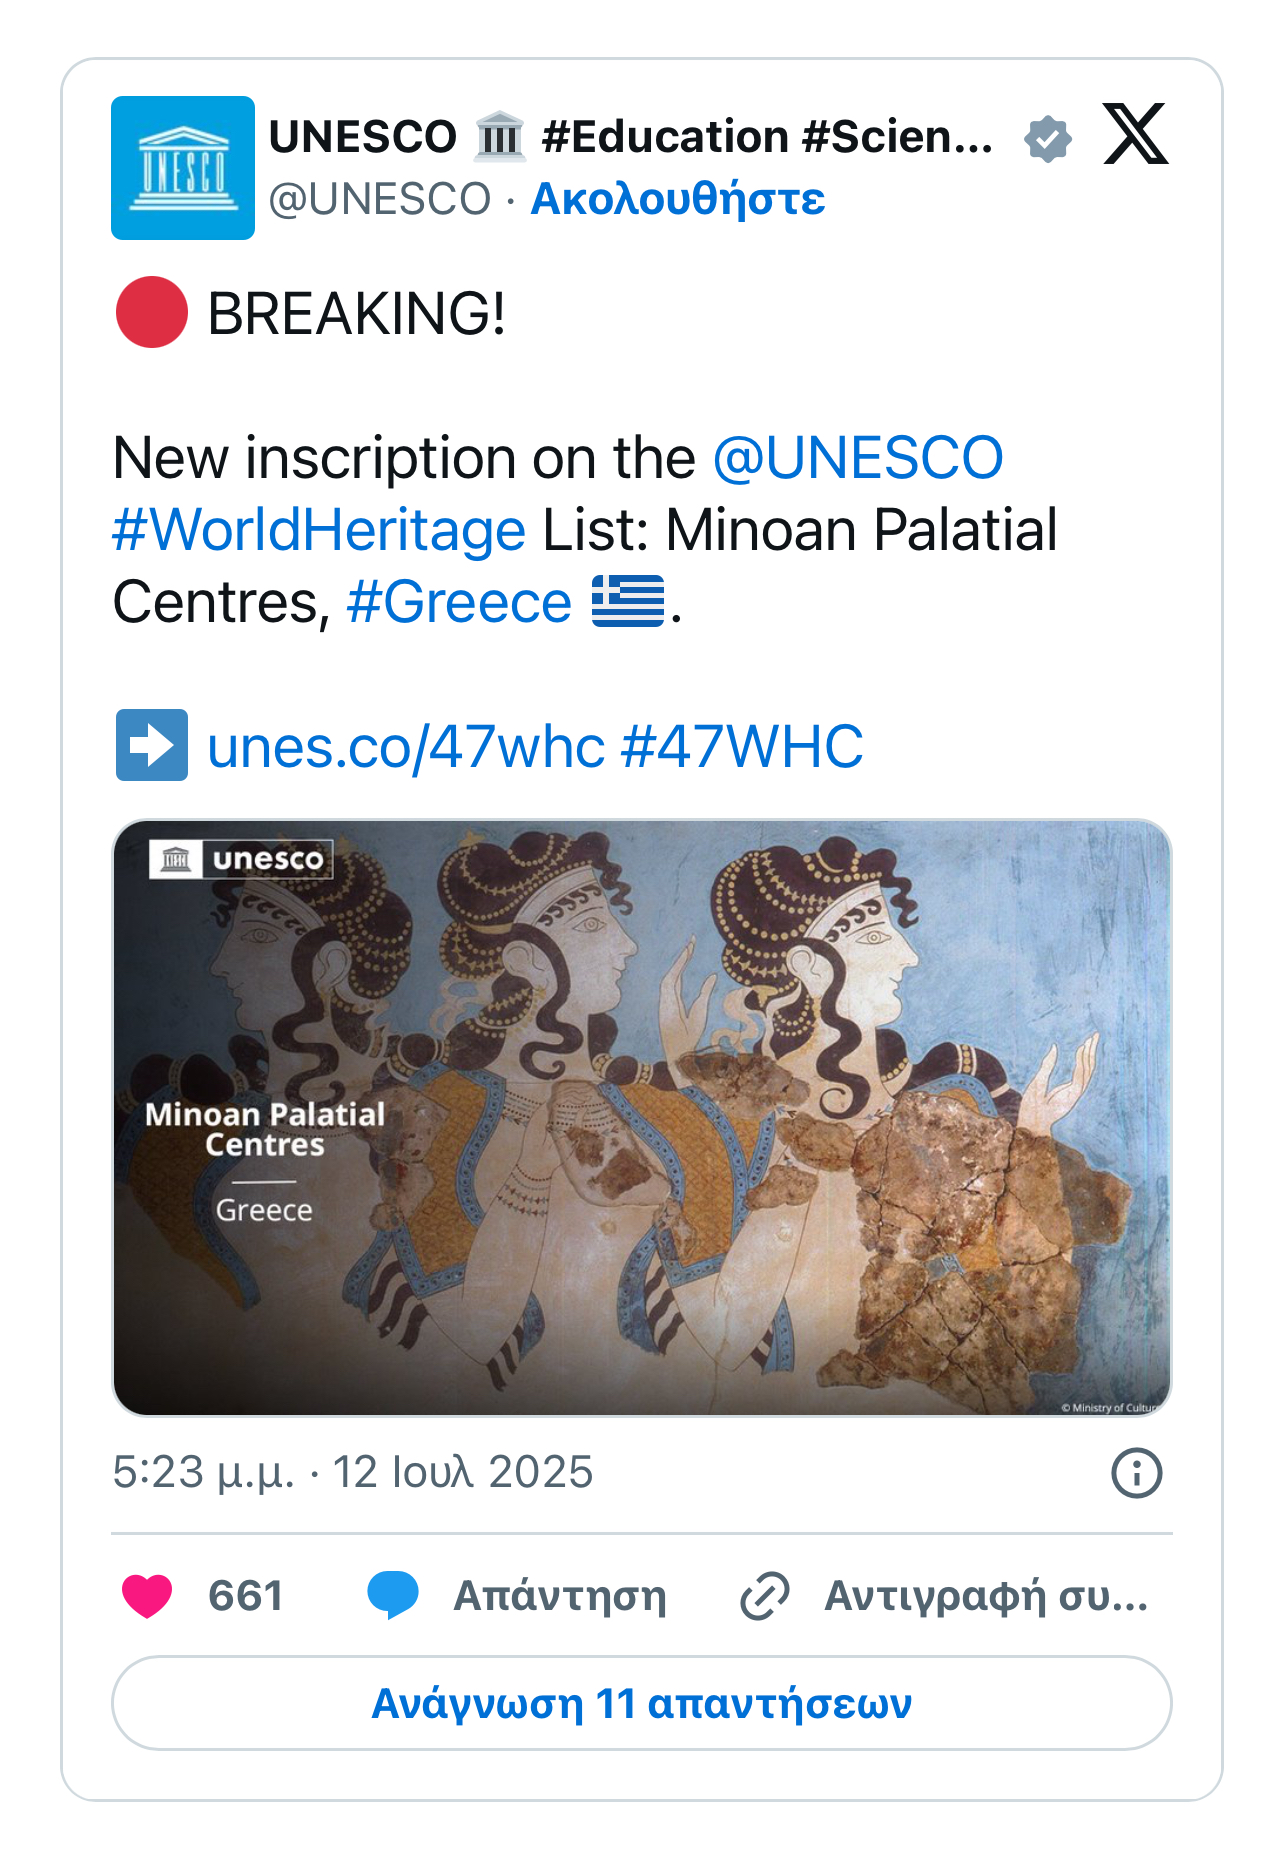Click the Ανάγνωση 11 απαντήσεων button

pos(641,1703)
